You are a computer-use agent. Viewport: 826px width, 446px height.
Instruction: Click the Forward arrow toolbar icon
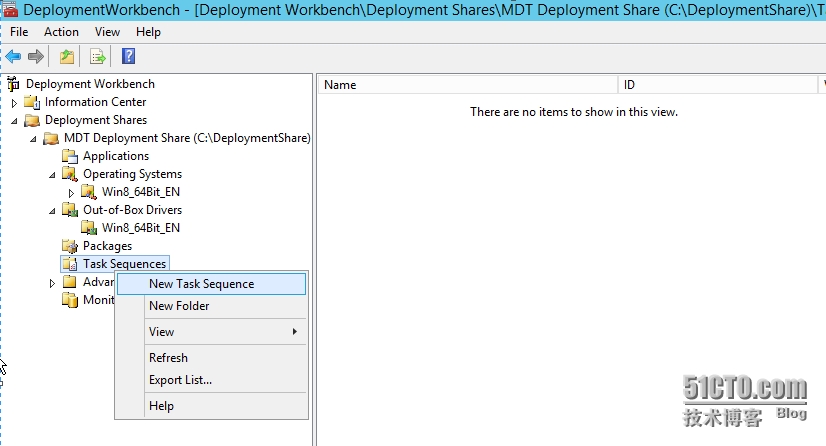[36, 56]
